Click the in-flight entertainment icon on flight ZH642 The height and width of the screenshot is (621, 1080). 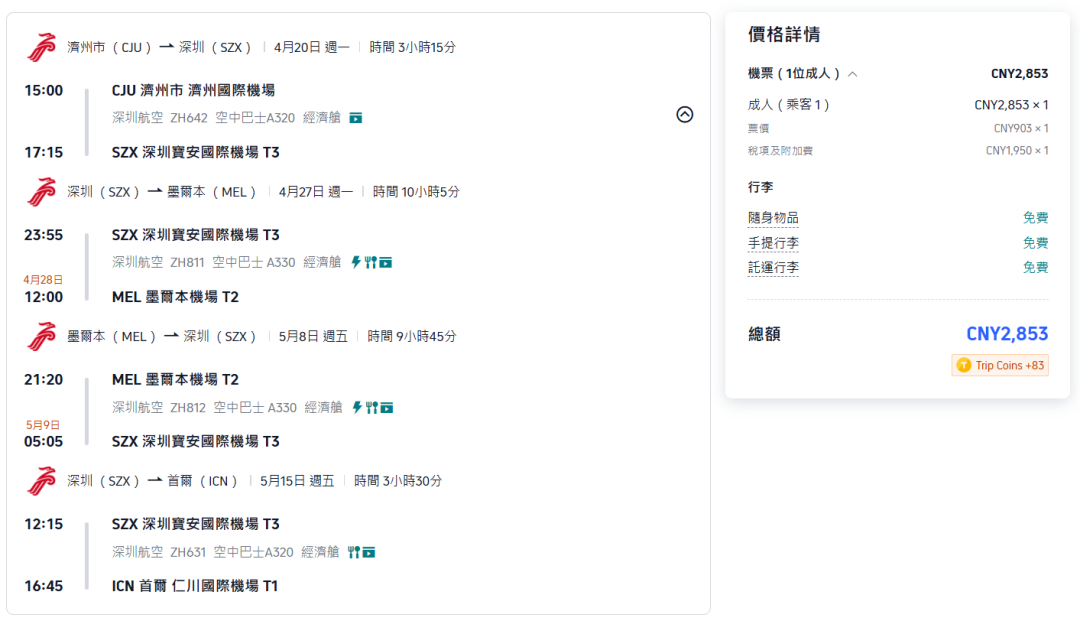click(356, 117)
